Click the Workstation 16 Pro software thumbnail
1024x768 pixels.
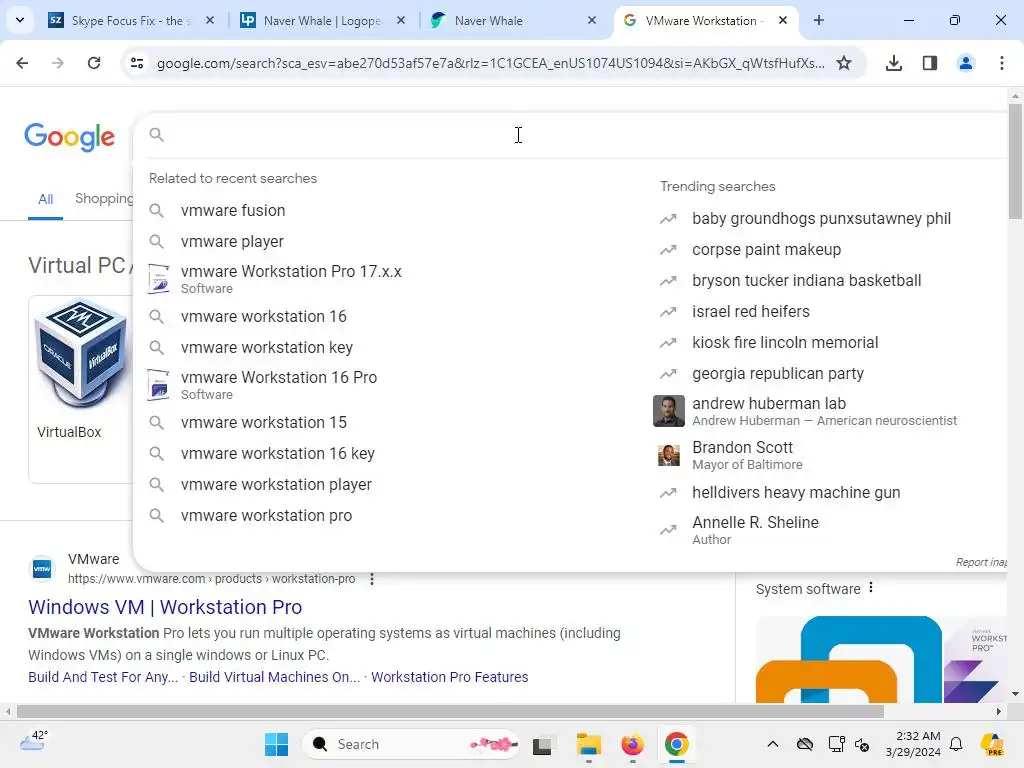coord(158,385)
